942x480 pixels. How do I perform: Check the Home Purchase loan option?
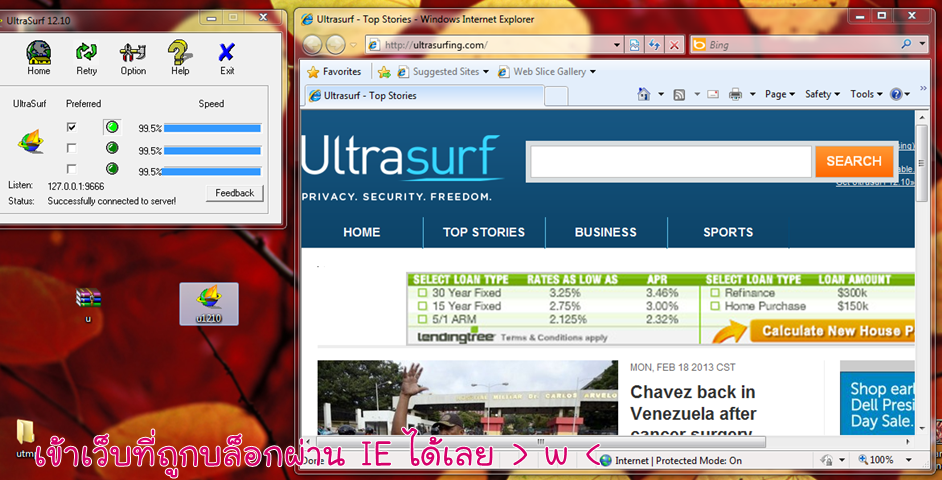715,306
